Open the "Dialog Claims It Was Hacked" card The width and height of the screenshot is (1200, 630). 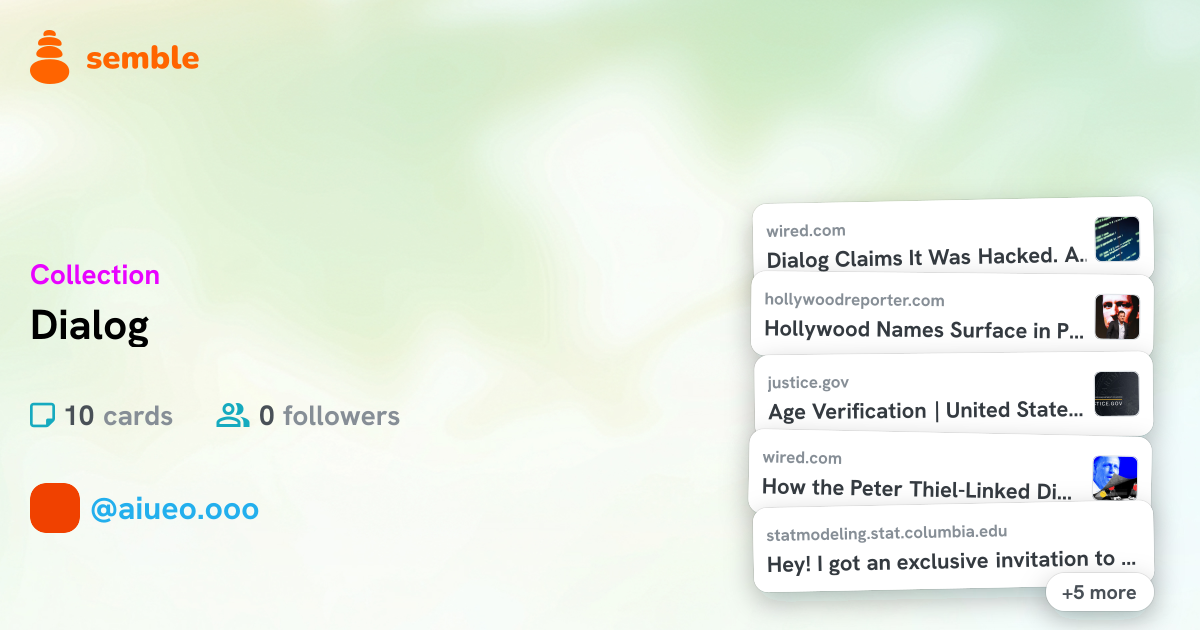pyautogui.click(x=952, y=239)
